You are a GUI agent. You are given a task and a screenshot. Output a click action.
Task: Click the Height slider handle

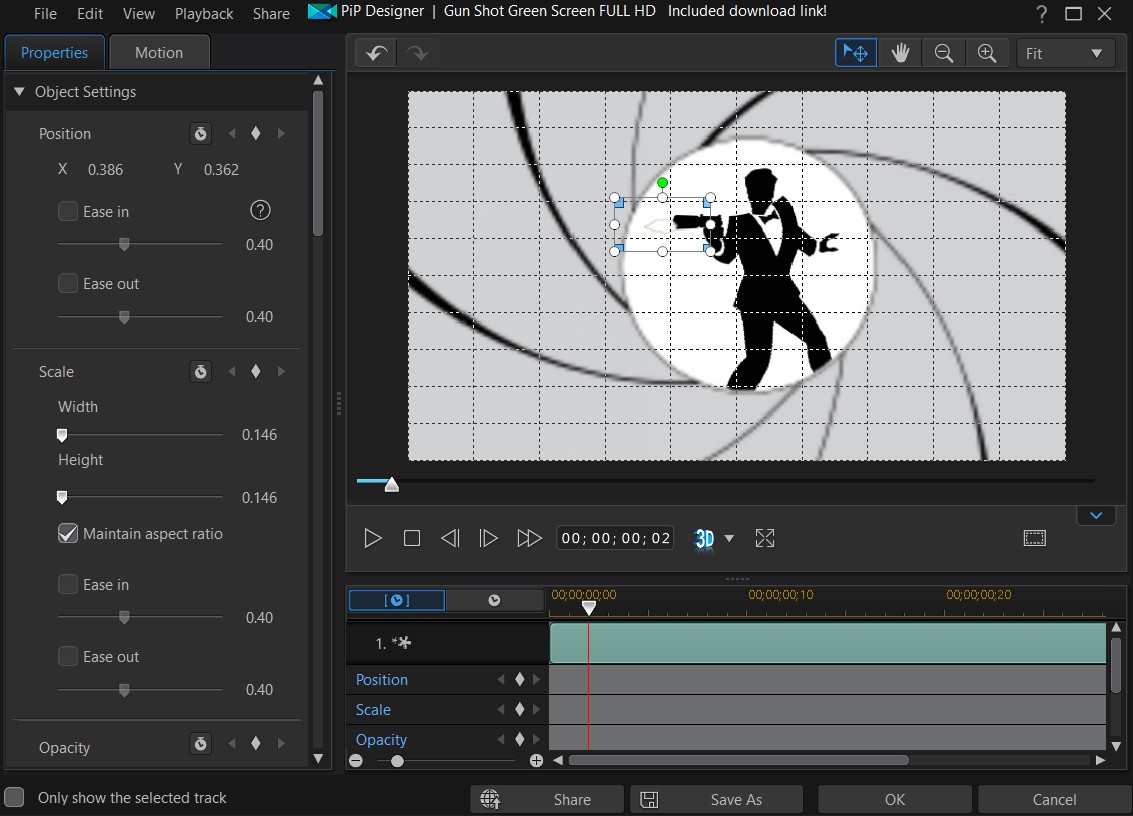(x=62, y=497)
